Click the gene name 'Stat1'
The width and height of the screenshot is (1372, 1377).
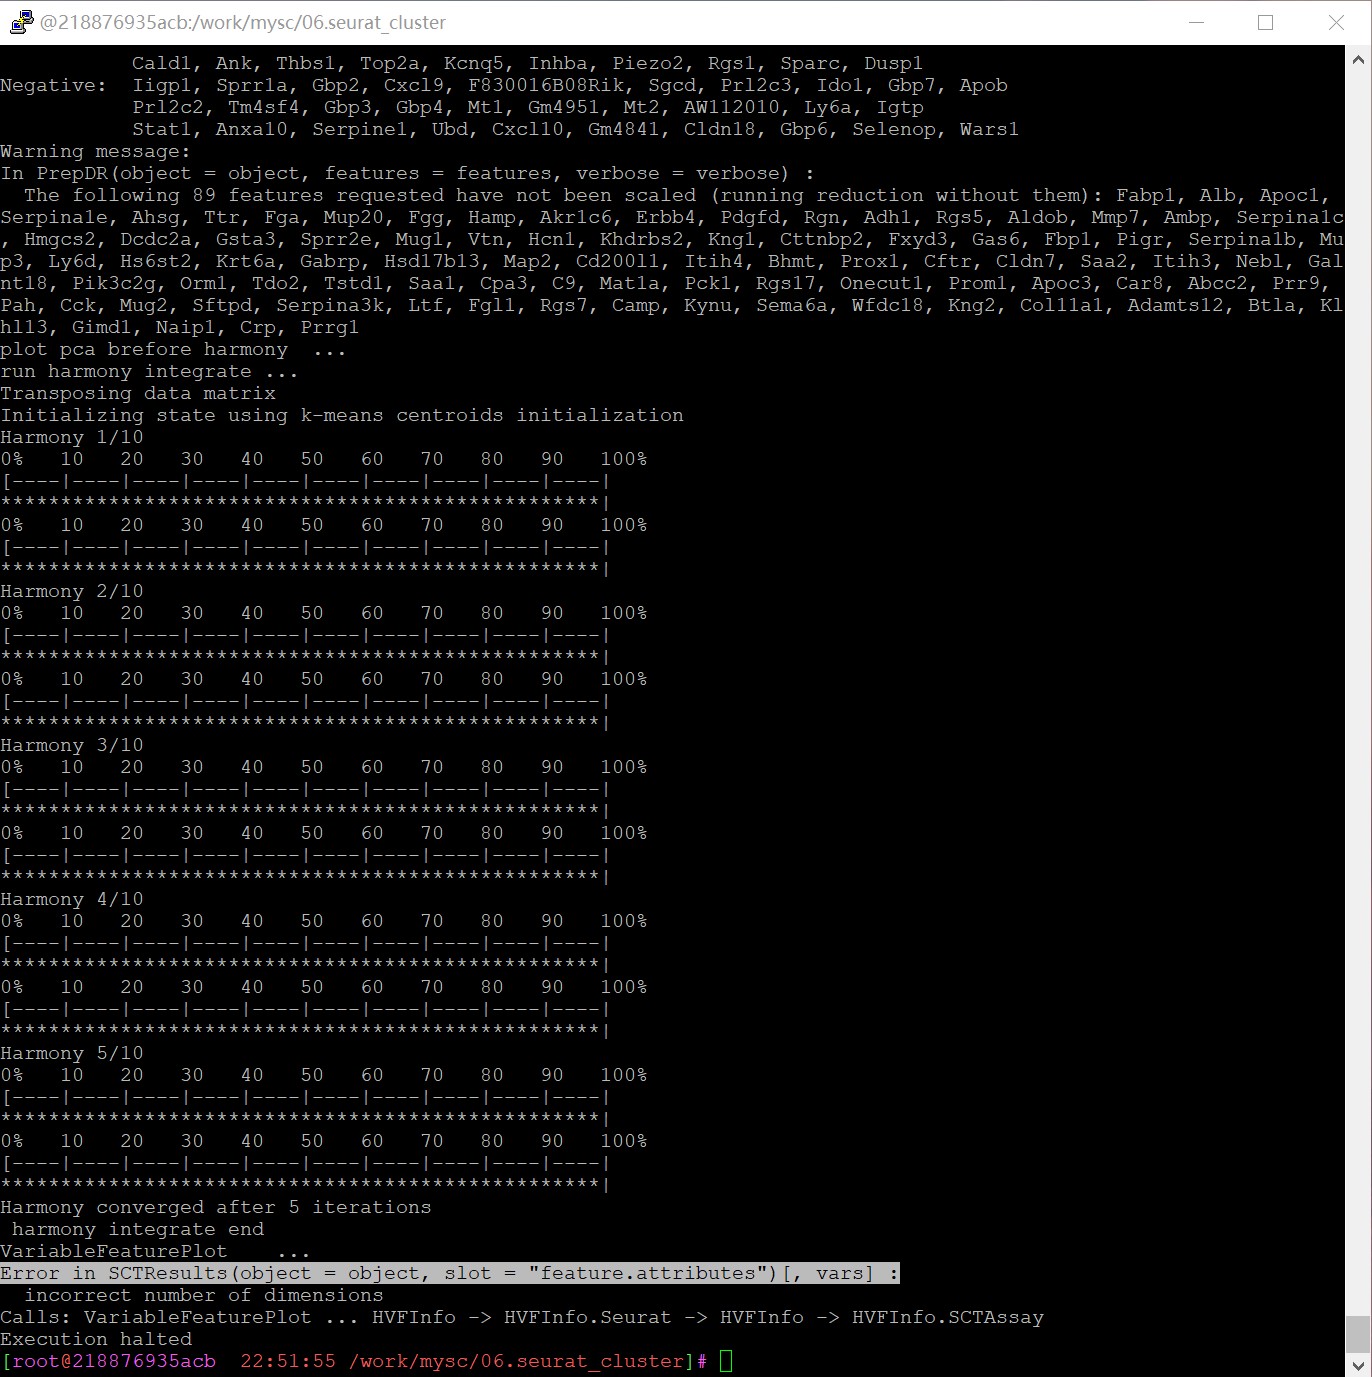click(162, 130)
